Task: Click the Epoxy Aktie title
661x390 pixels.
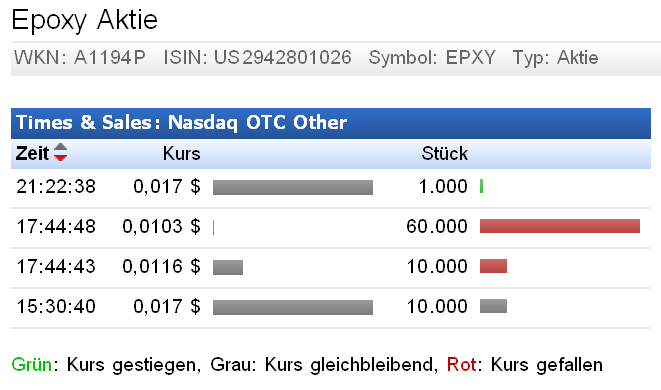Action: (x=84, y=20)
